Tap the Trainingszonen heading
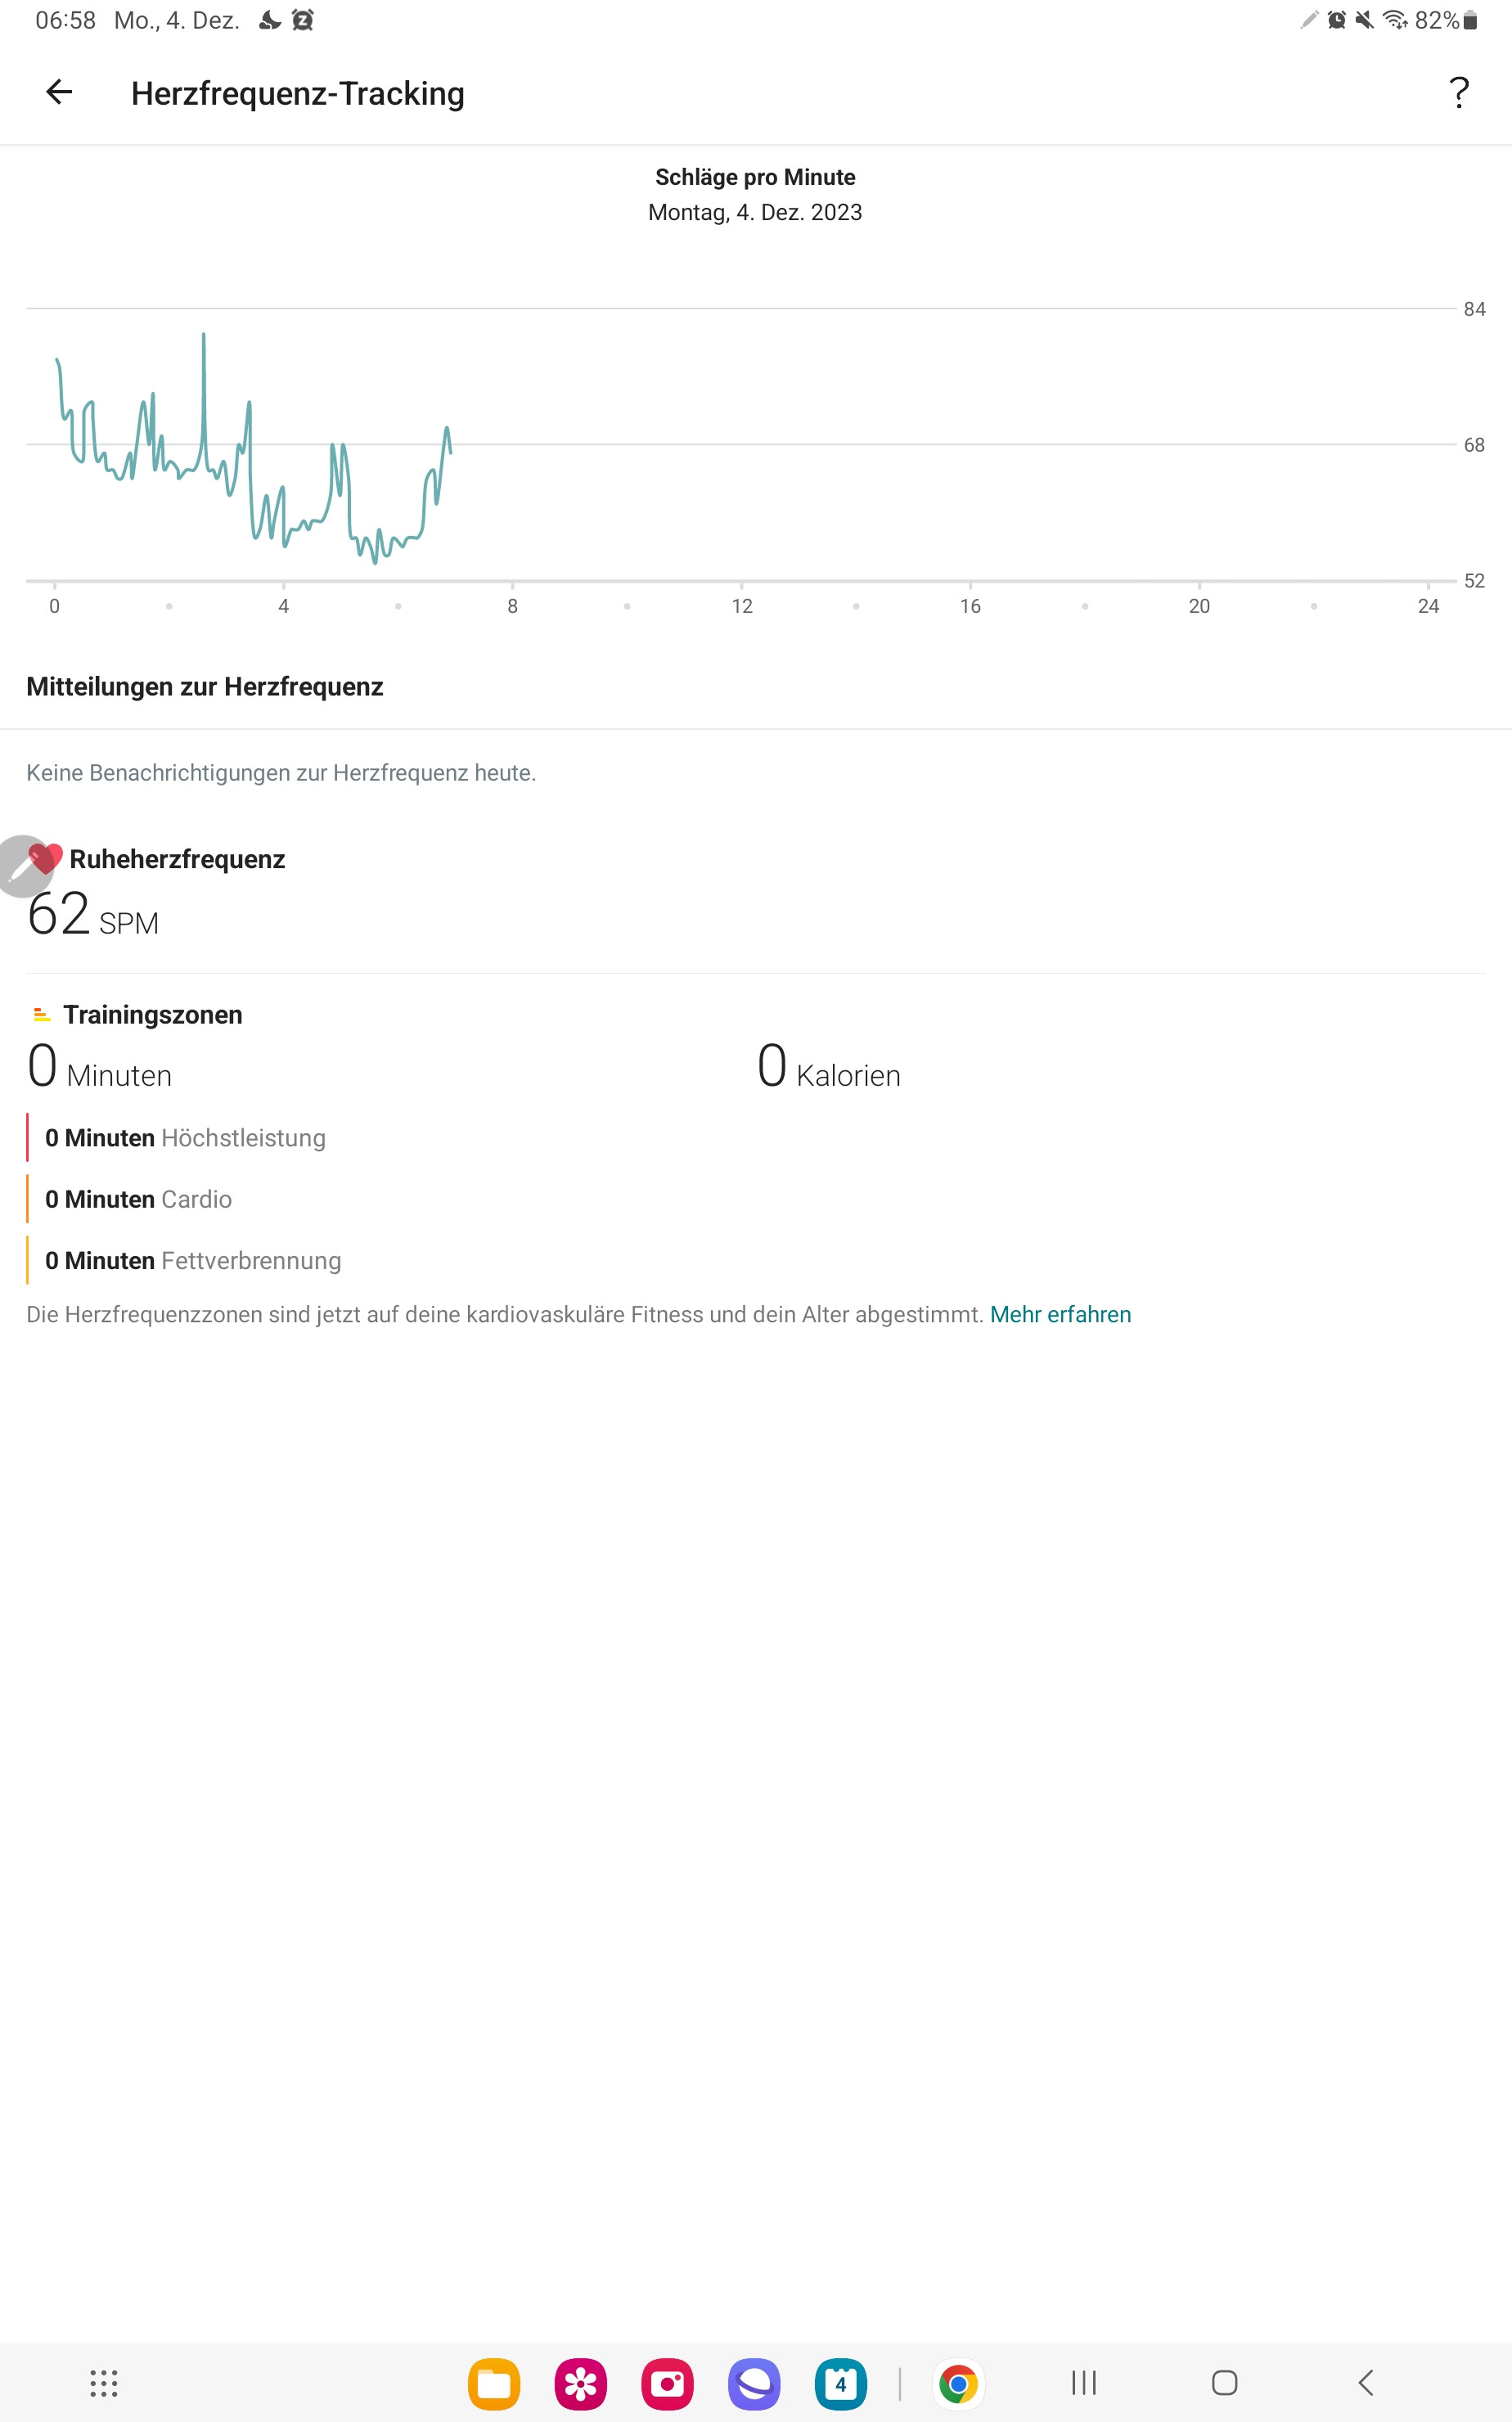The image size is (1512, 2422). tap(152, 1014)
